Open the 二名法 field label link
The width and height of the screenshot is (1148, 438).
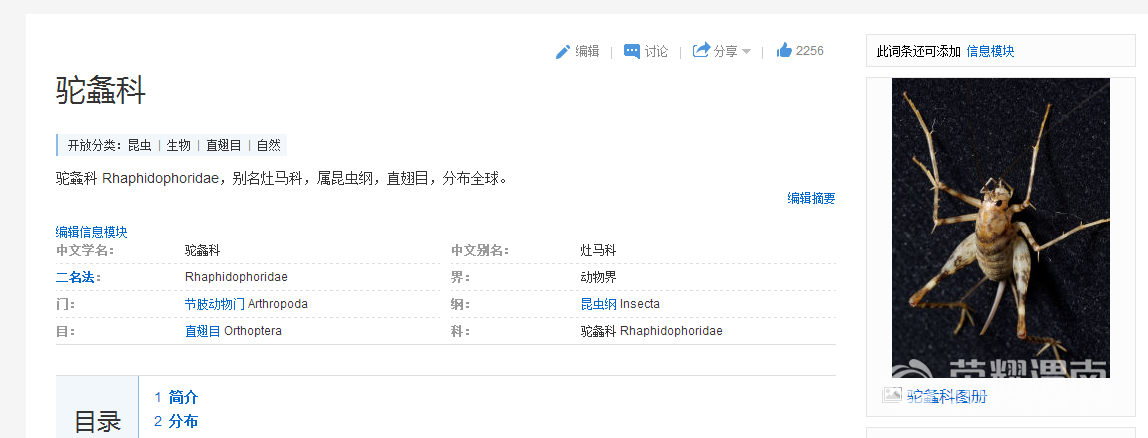pos(76,277)
